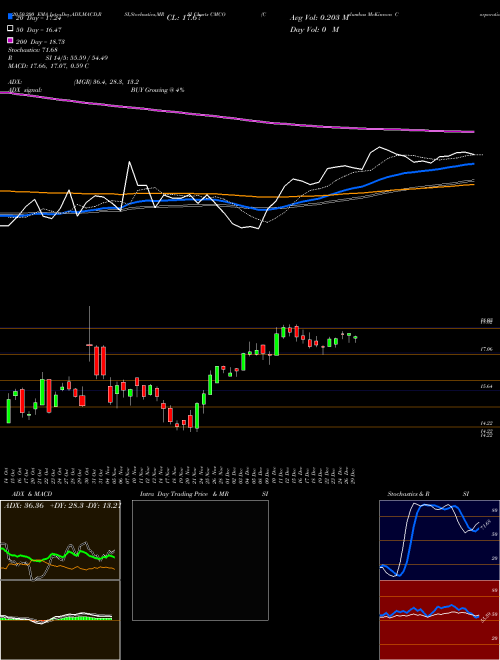The image size is (500, 660).
Task: Open the ADX line chart panel
Action: tap(60, 540)
